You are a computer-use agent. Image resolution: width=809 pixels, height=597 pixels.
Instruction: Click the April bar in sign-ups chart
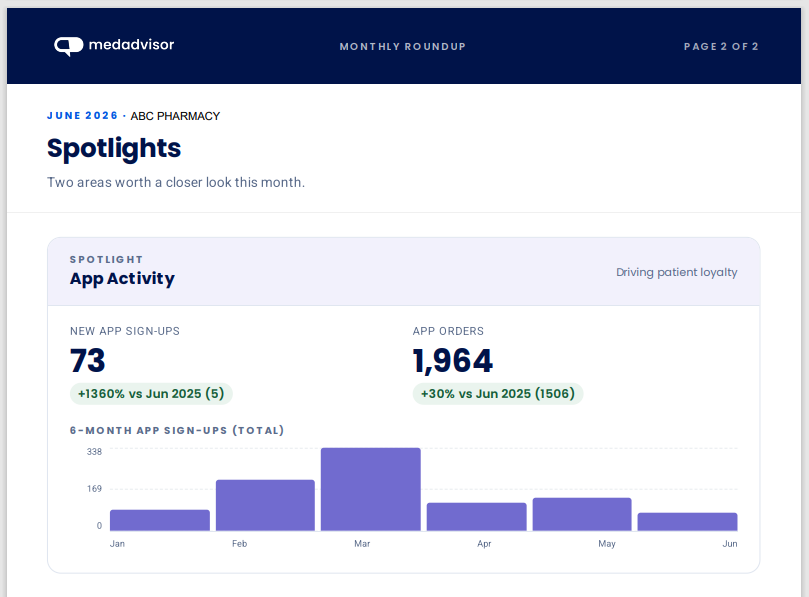[477, 517]
